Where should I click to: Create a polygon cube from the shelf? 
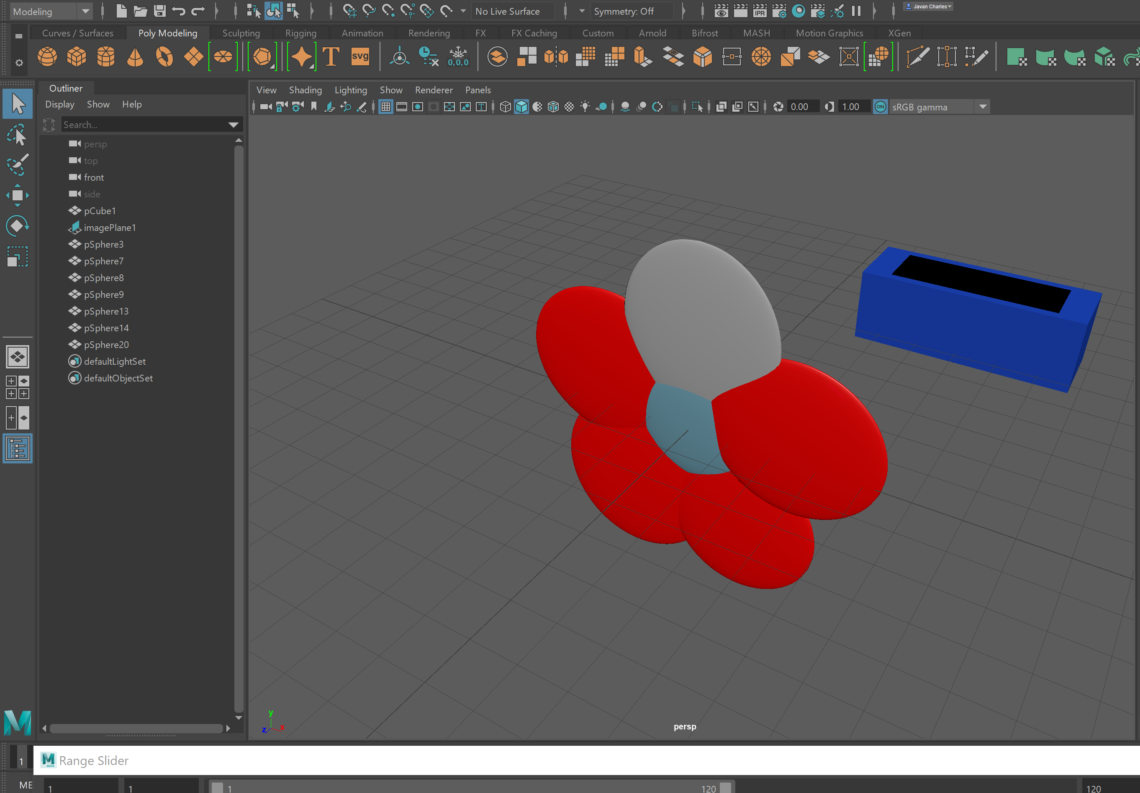pyautogui.click(x=76, y=57)
